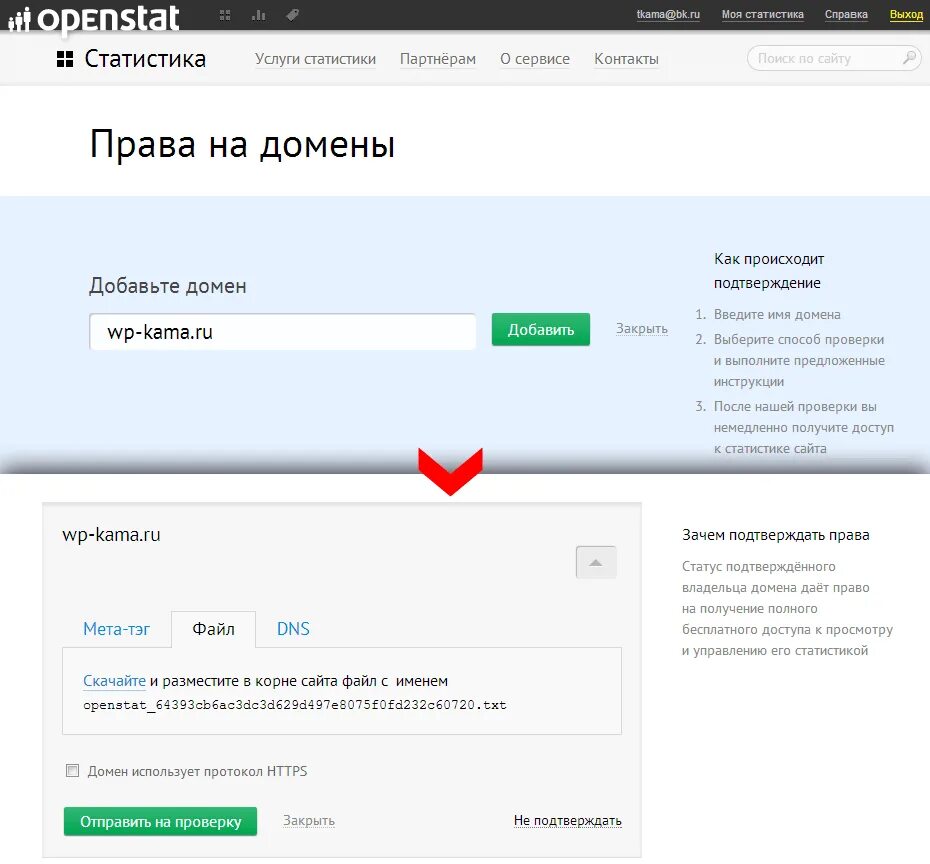
Task: Click the Openstat logo
Action: pyautogui.click(x=94, y=19)
